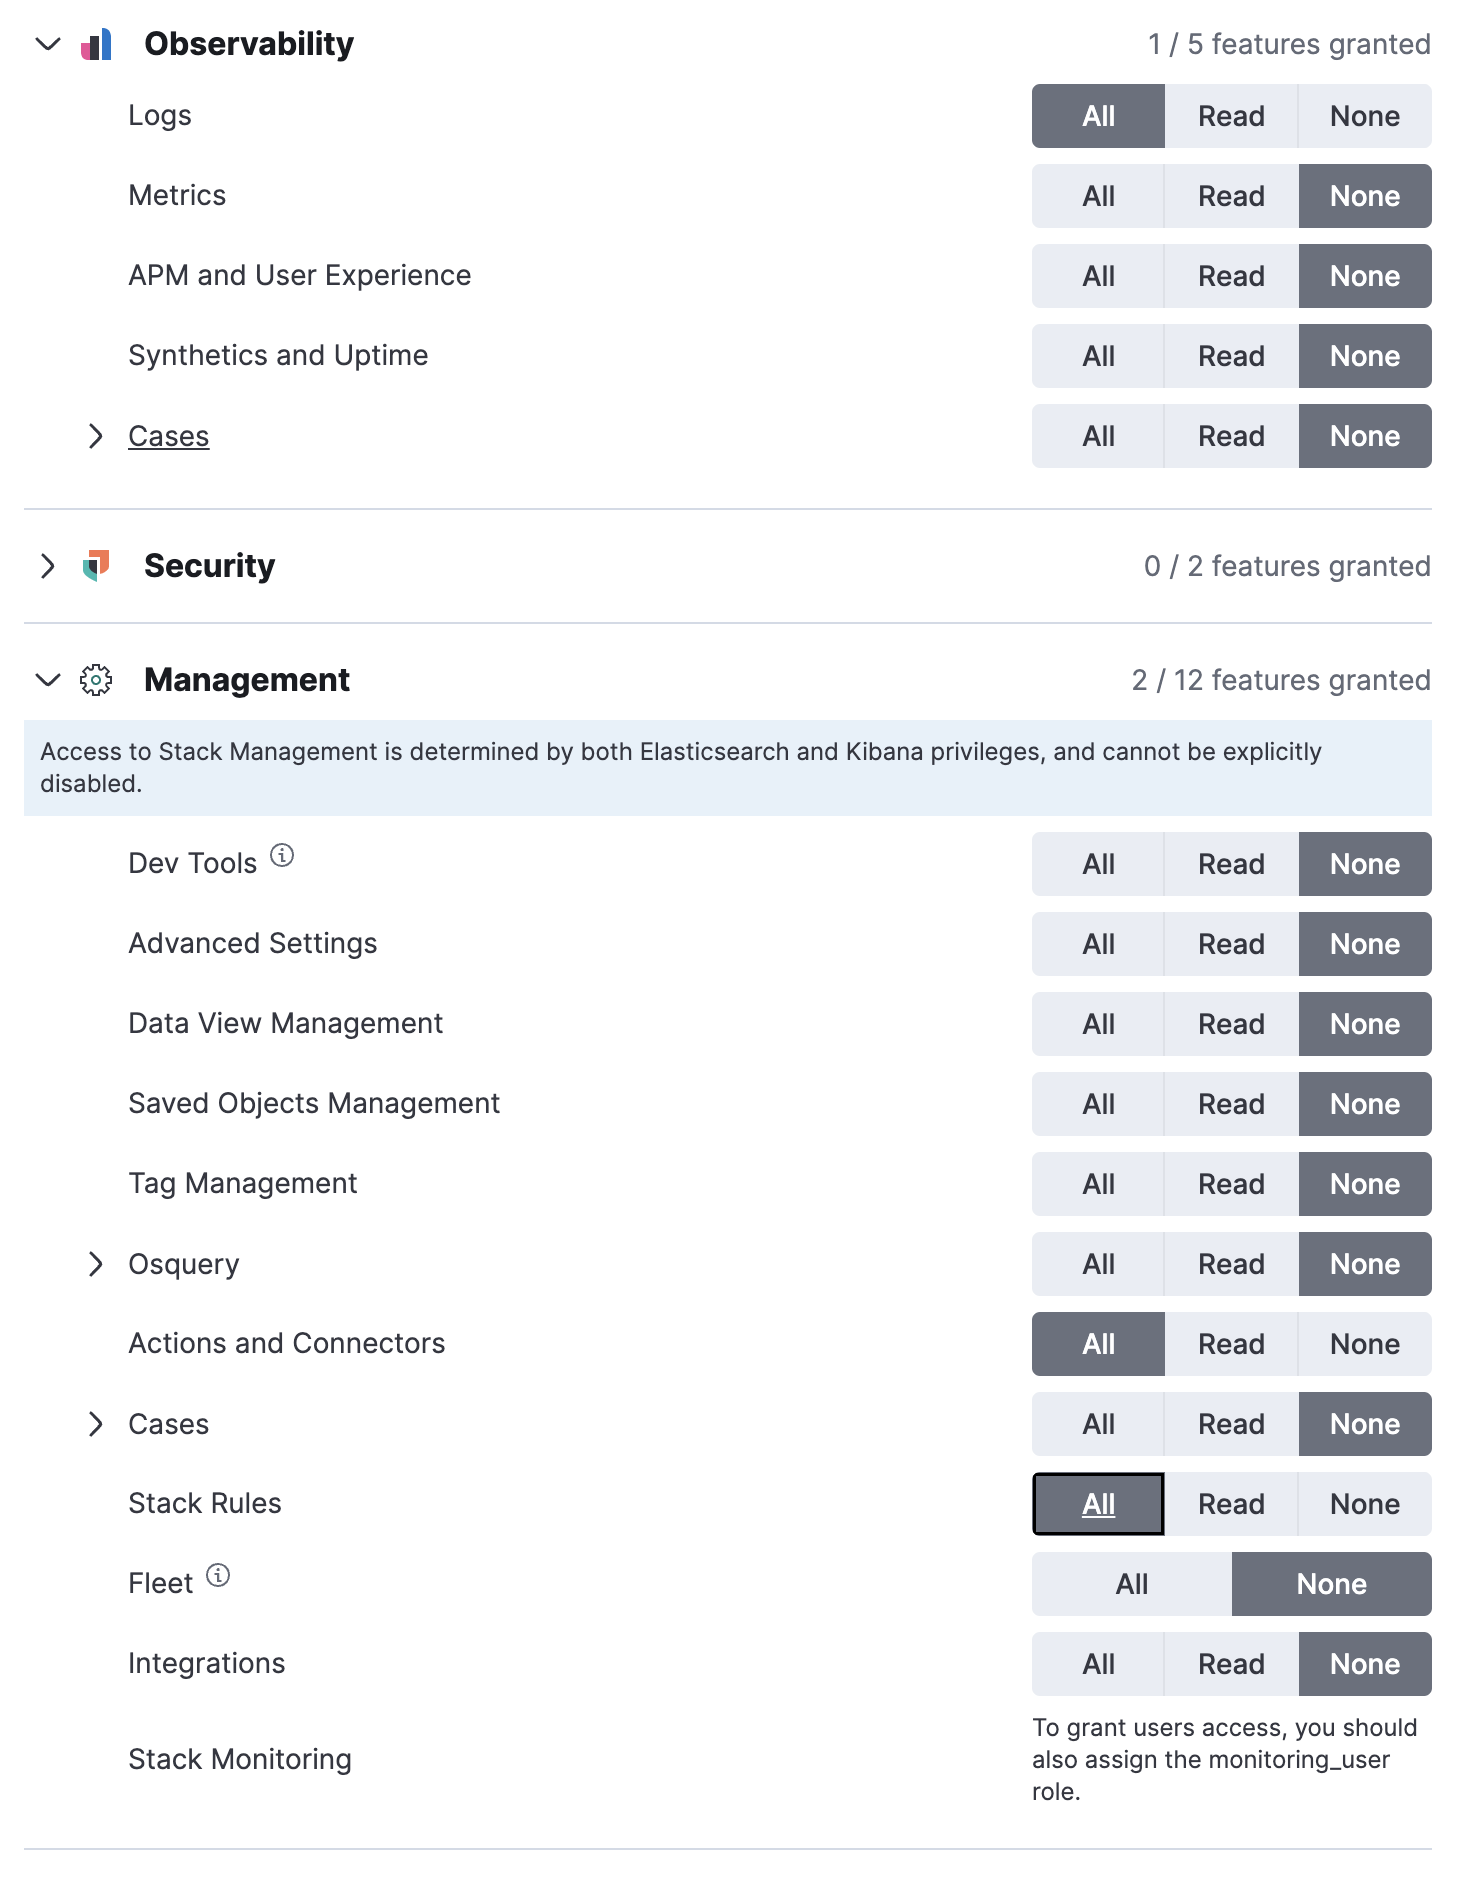Set Synthetics and Uptime to All
The width and height of the screenshot is (1472, 1884).
(x=1097, y=356)
